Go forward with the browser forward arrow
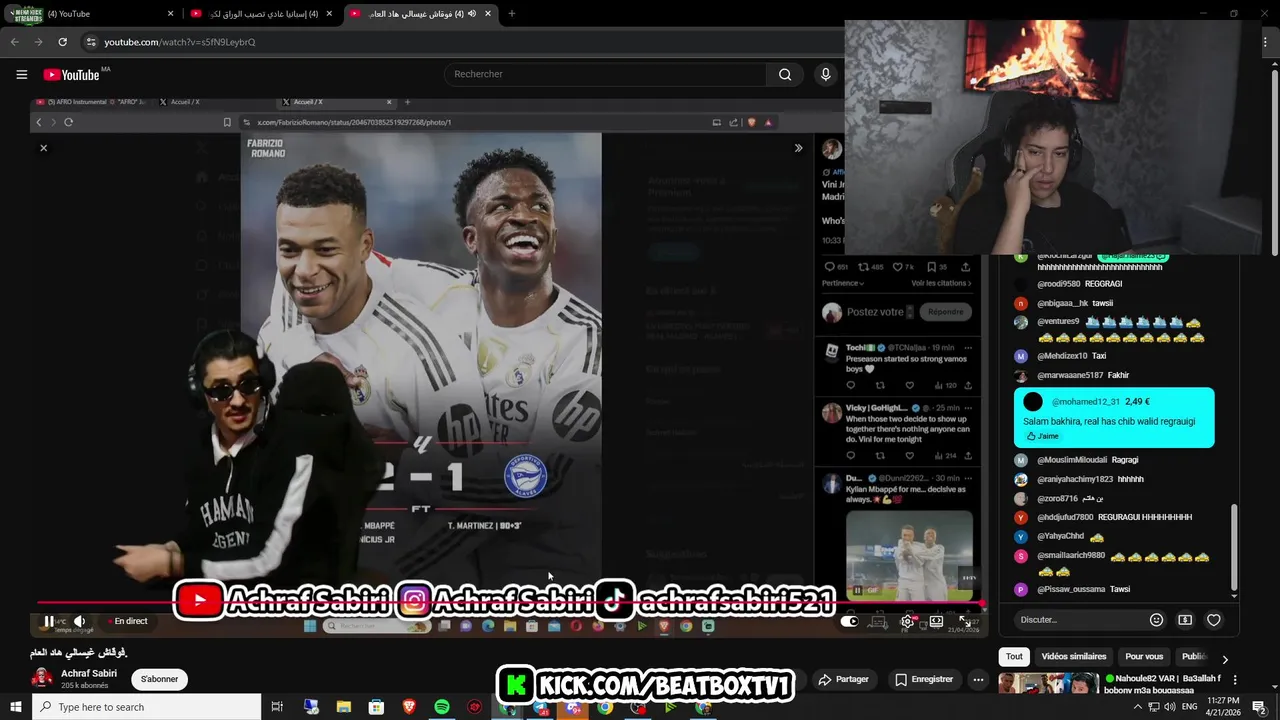 38,42
